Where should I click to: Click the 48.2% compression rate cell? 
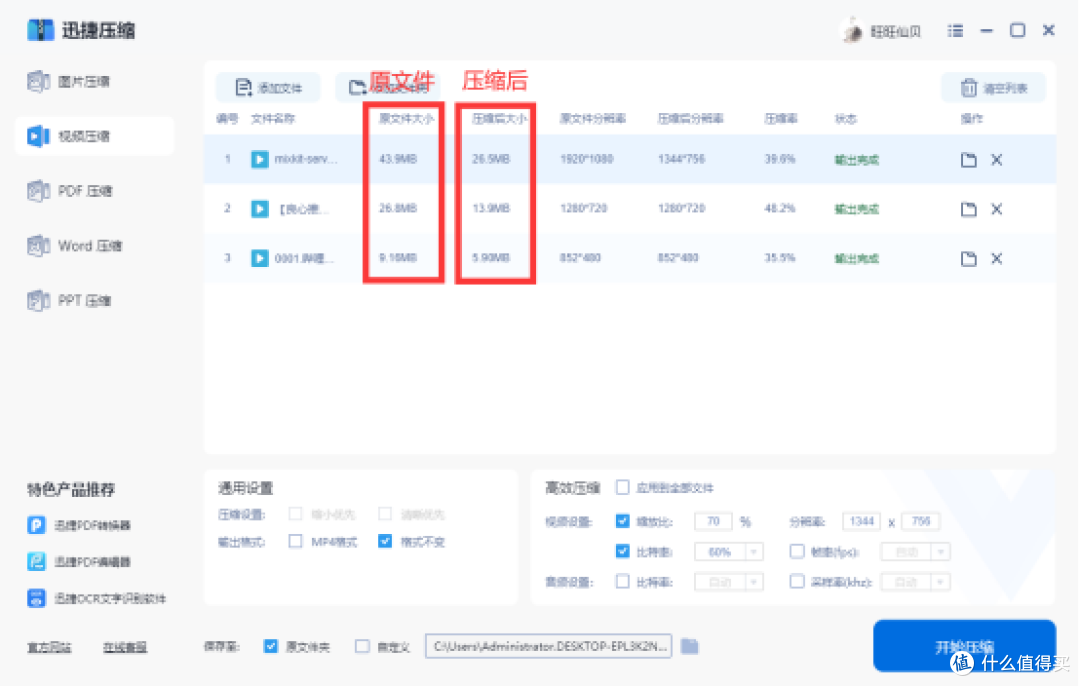(x=780, y=209)
